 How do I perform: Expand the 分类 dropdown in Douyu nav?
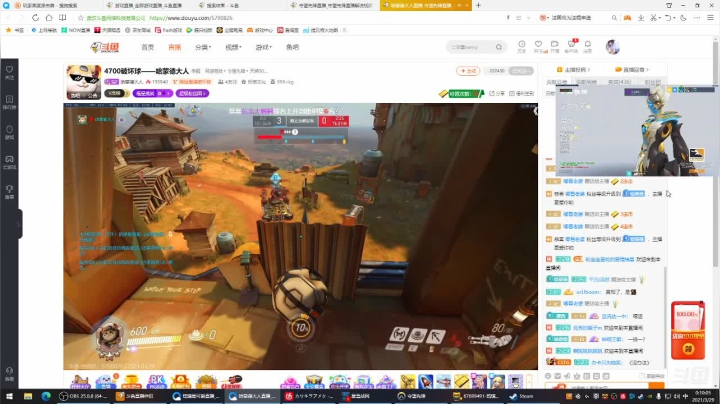coord(202,47)
